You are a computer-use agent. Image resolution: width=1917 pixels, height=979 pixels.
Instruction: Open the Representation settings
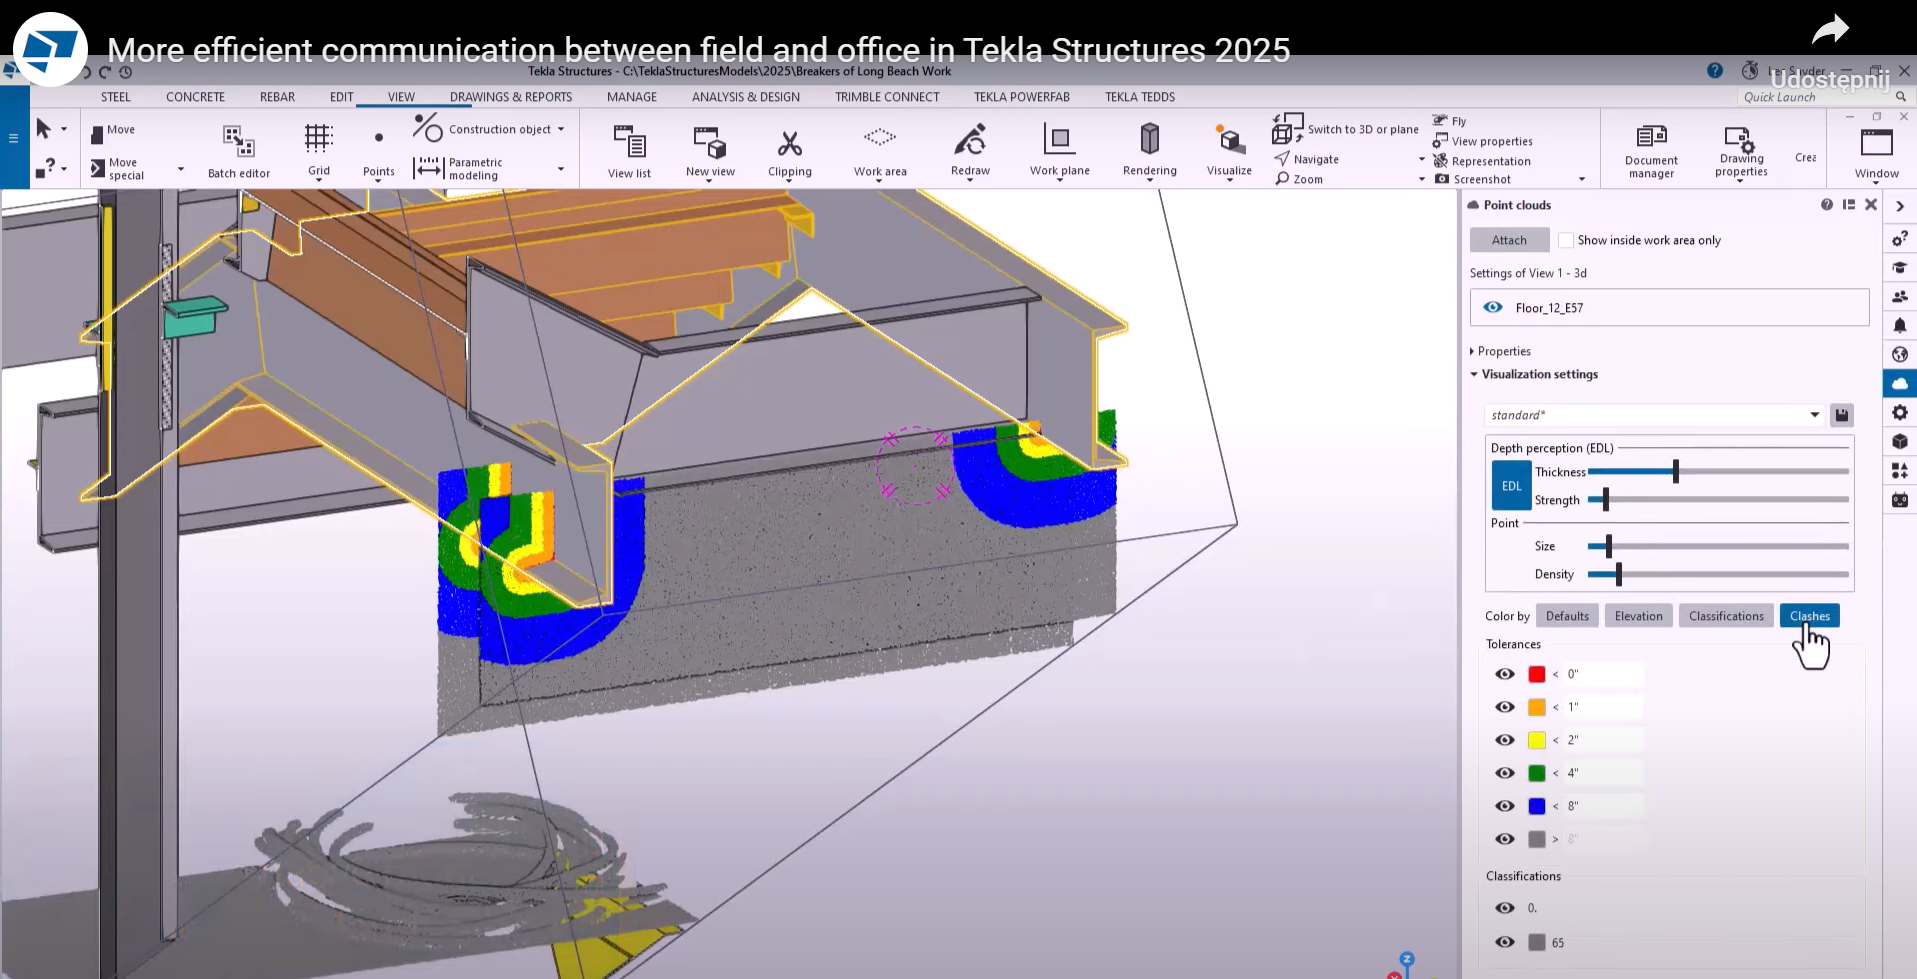[1481, 161]
